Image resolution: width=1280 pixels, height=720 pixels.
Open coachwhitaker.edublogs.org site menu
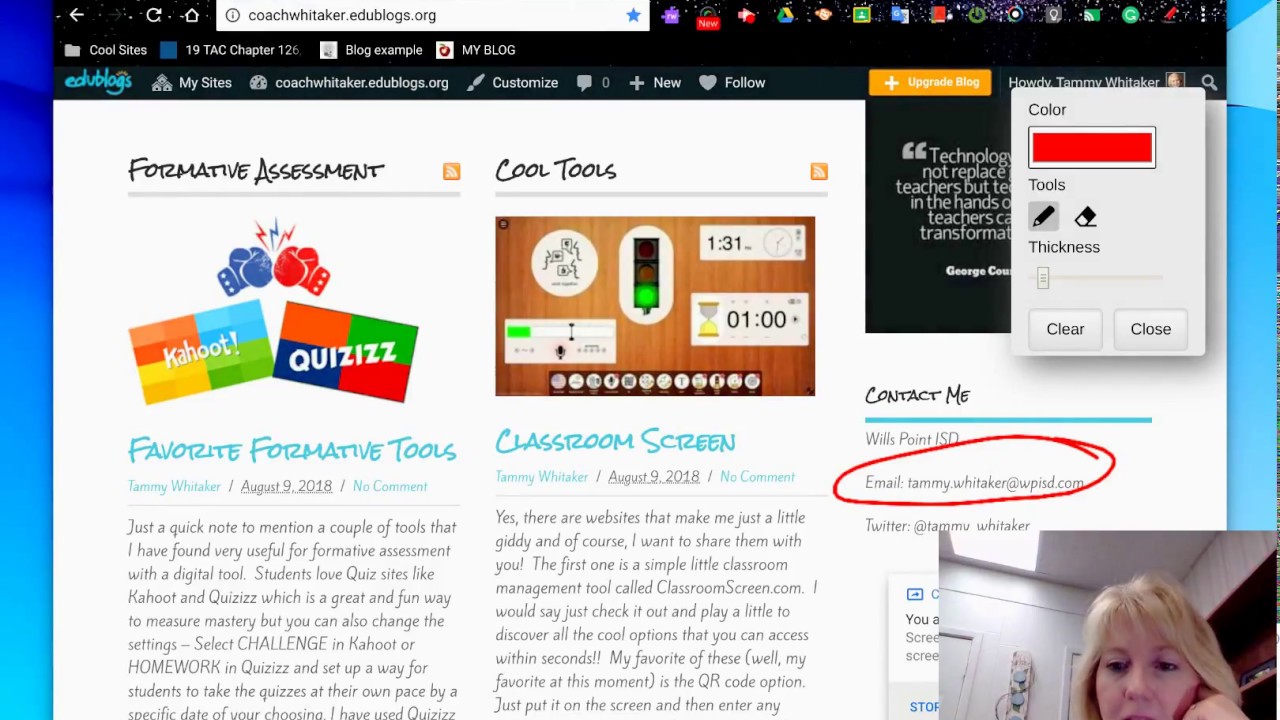pos(349,83)
